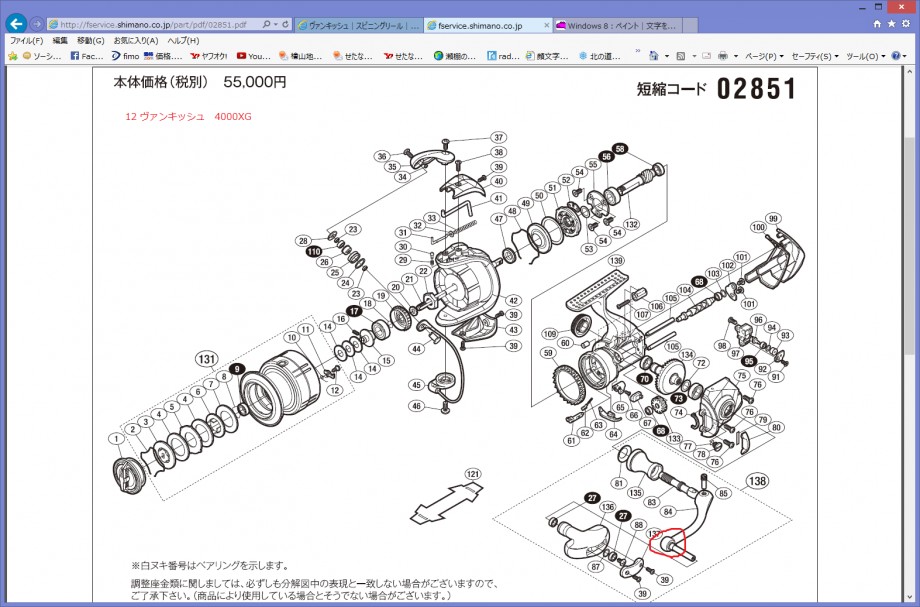Click the black bearing number 110
The image size is (920, 607).
pyautogui.click(x=313, y=251)
